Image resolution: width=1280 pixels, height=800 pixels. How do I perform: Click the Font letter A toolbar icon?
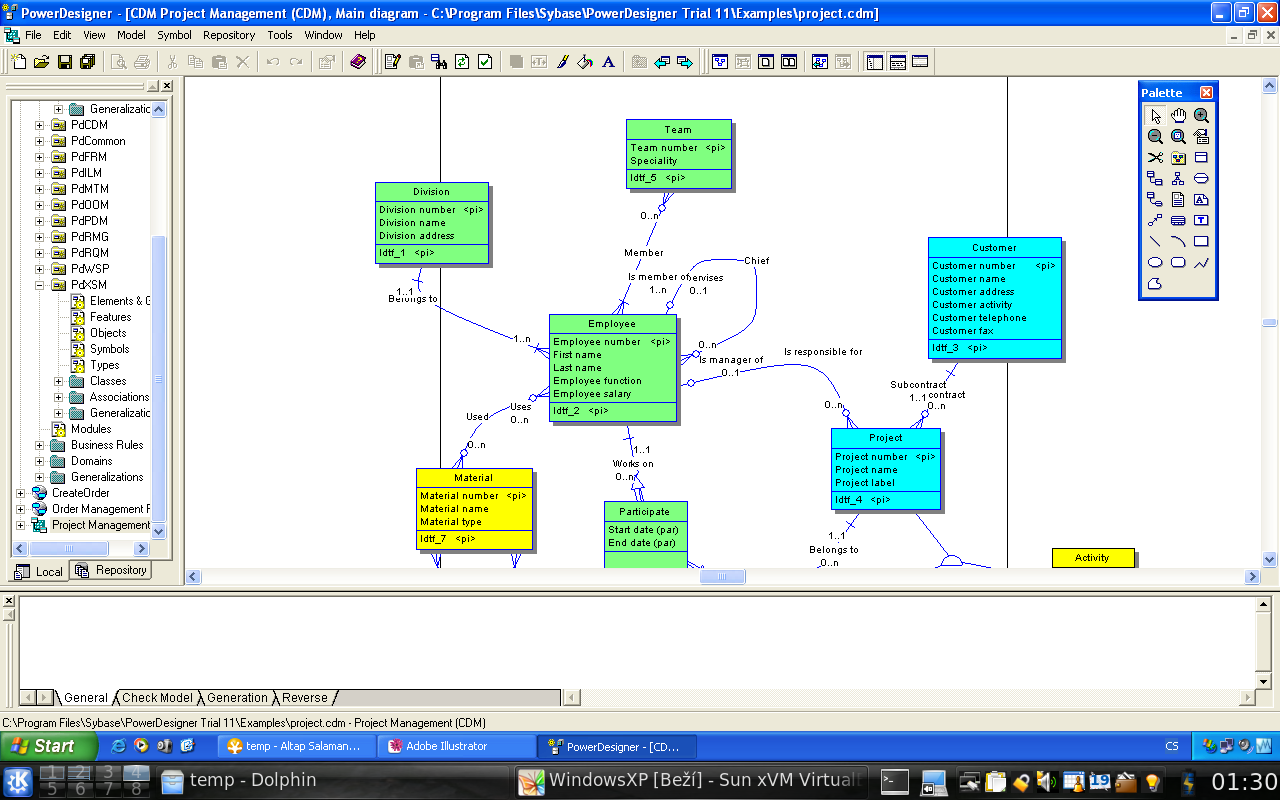pyautogui.click(x=608, y=62)
